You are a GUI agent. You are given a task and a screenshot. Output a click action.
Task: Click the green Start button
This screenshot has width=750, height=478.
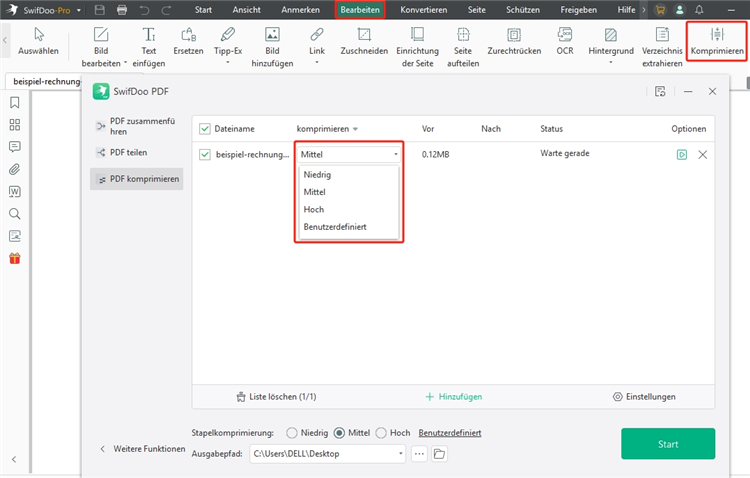(668, 444)
